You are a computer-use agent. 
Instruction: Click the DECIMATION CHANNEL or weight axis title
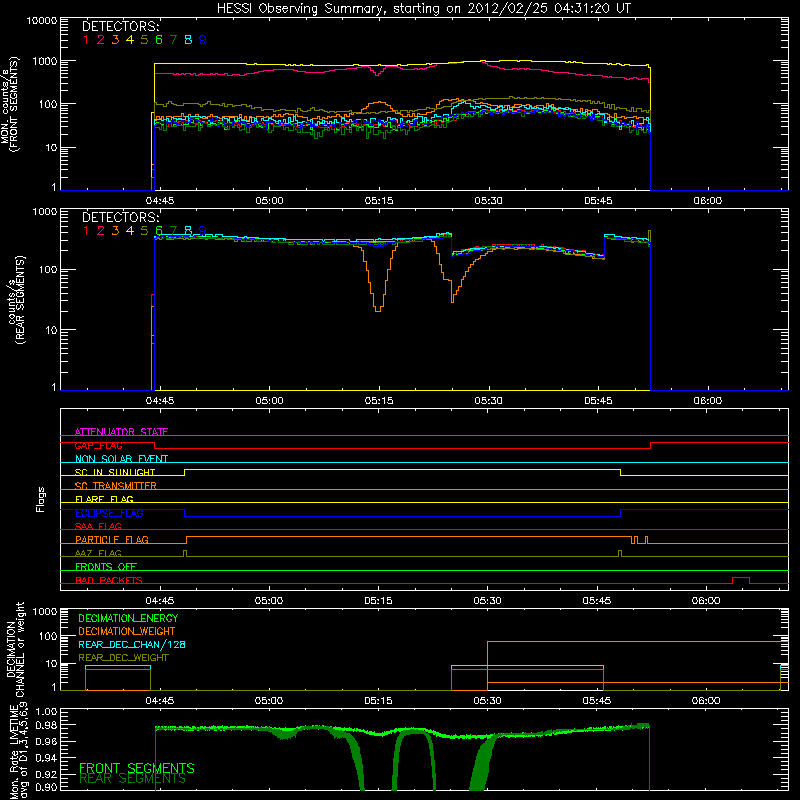pyautogui.click(x=15, y=649)
